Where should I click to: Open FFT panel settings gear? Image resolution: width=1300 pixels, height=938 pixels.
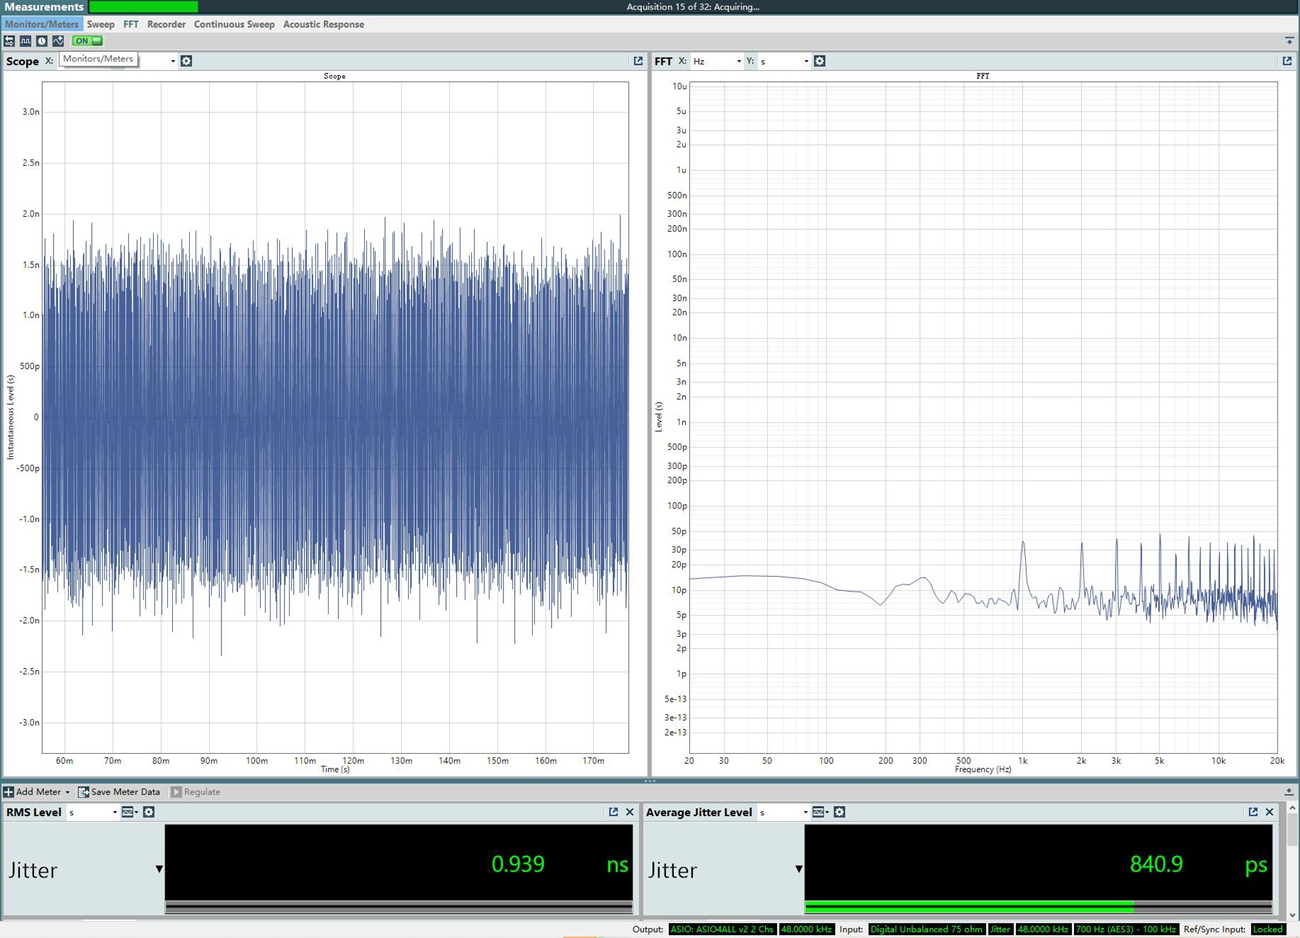[x=819, y=61]
